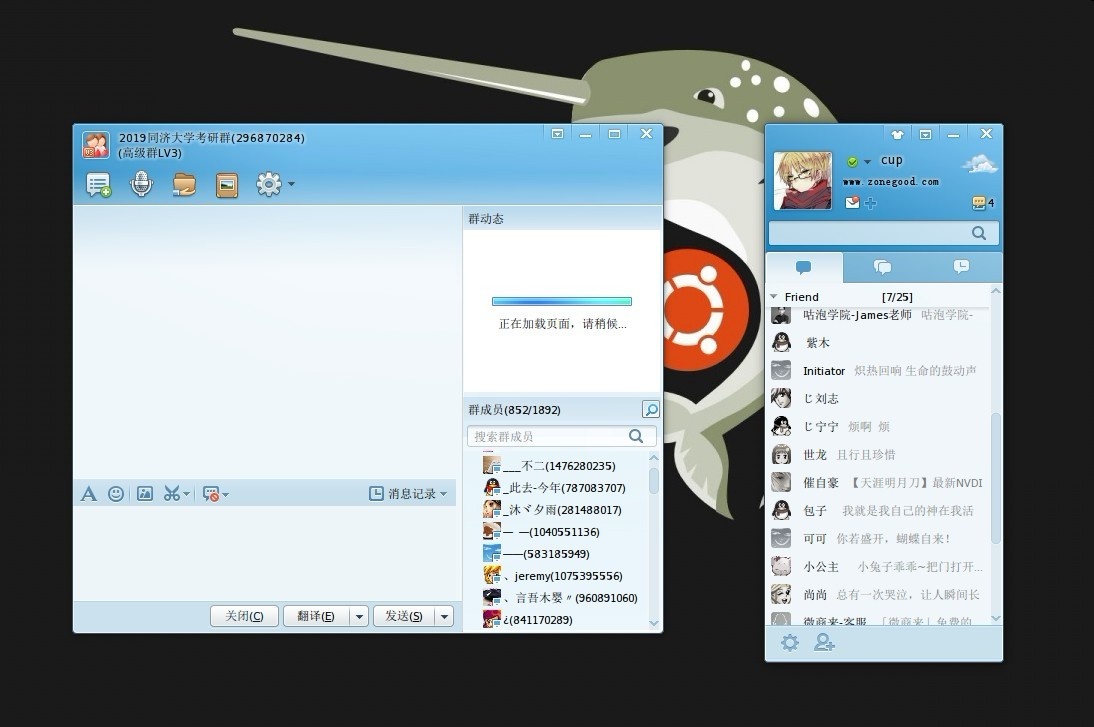Click the member list scrollbar thumb
The height and width of the screenshot is (727, 1094).
click(654, 480)
